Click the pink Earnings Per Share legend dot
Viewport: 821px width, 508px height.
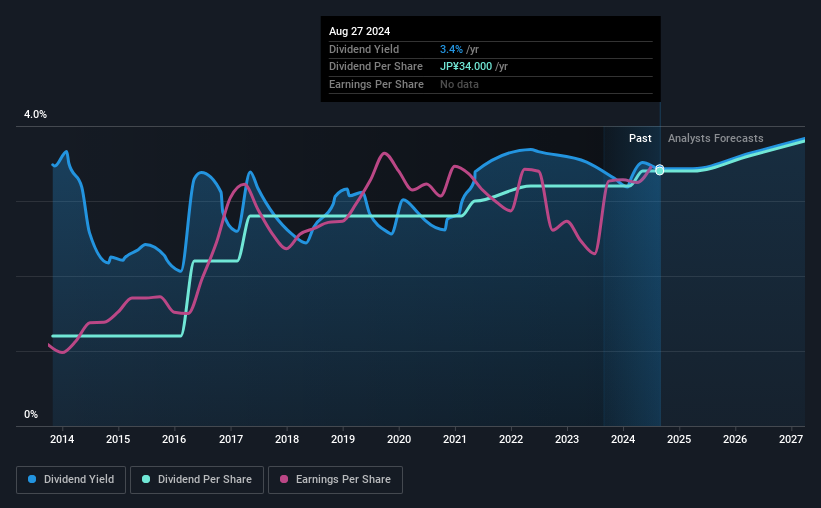(284, 479)
